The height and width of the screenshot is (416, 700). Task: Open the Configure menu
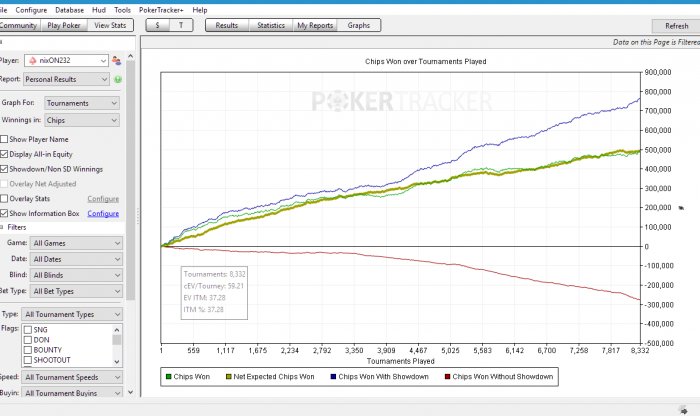(x=31, y=10)
